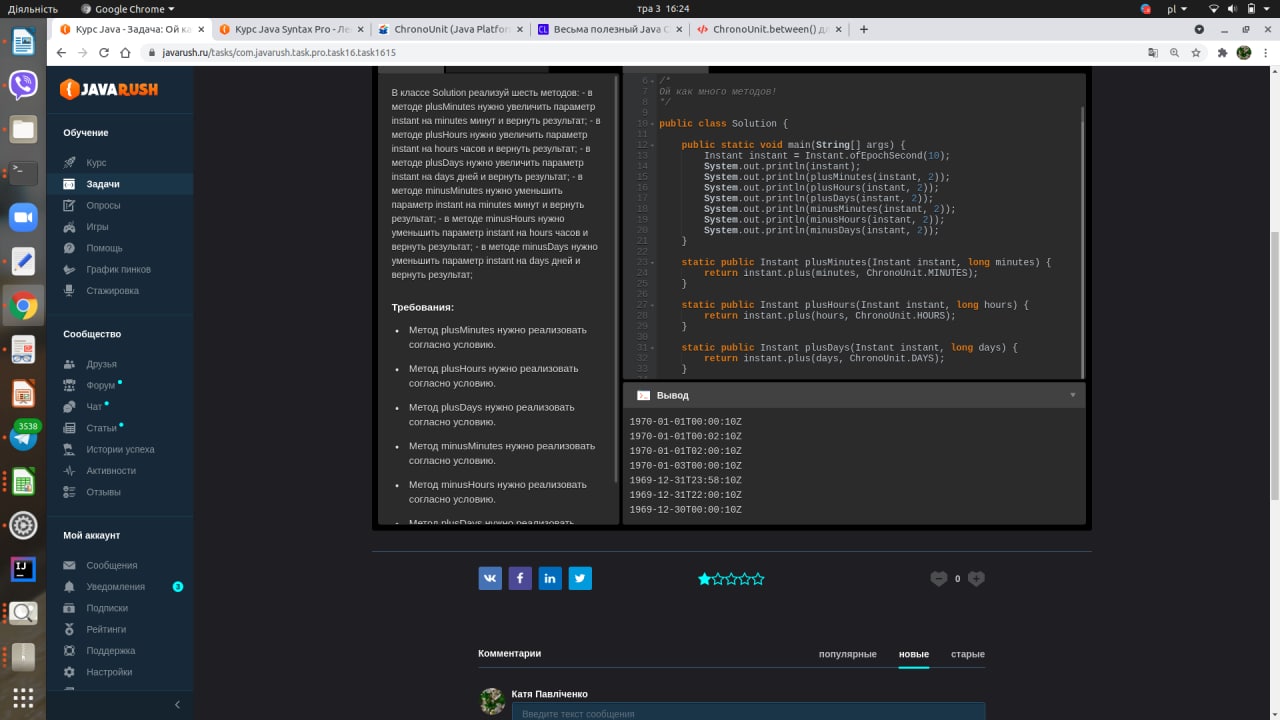Open Статьи section

click(101, 428)
